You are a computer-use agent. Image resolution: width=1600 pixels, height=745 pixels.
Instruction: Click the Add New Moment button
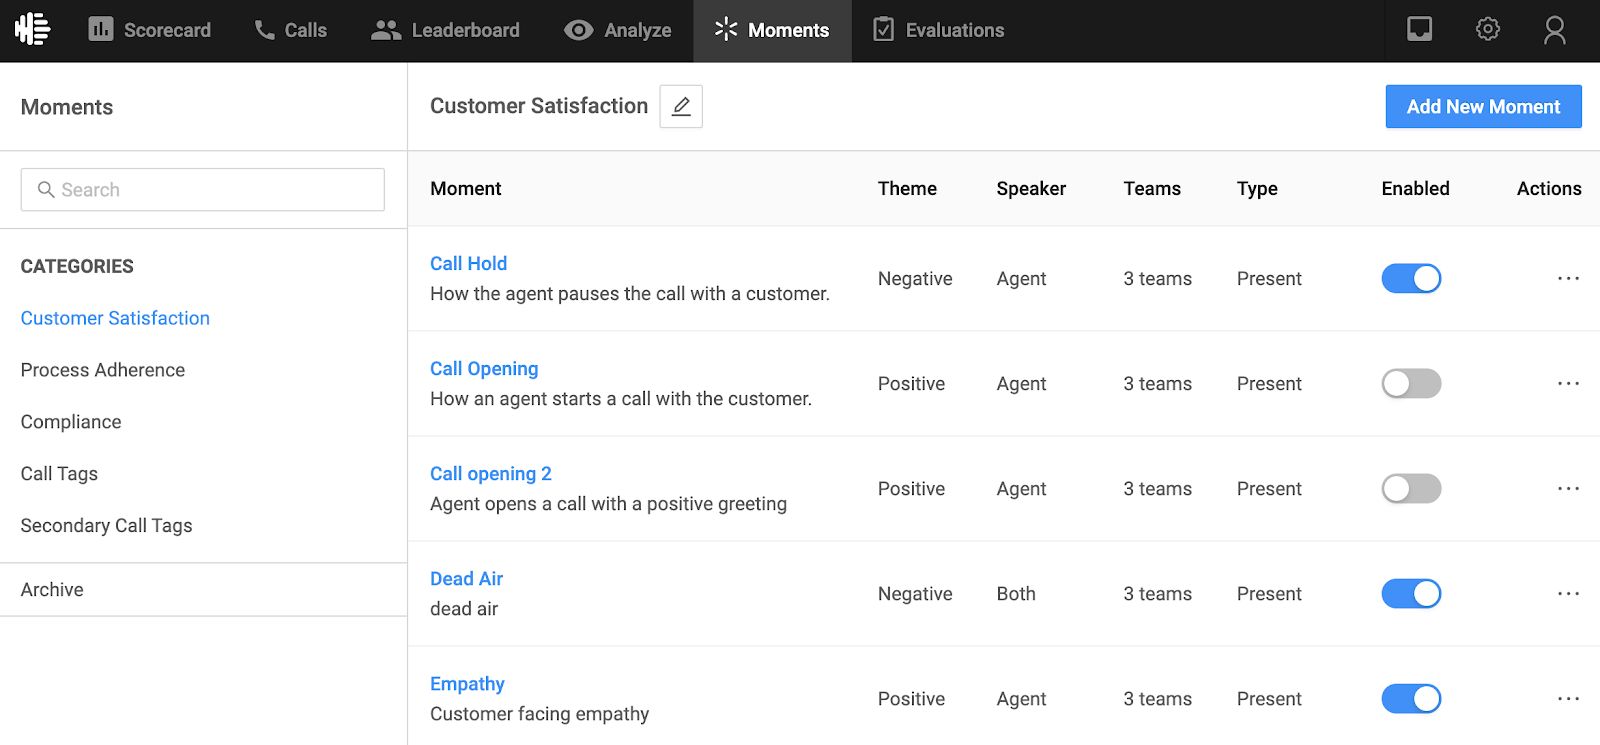[x=1483, y=107]
